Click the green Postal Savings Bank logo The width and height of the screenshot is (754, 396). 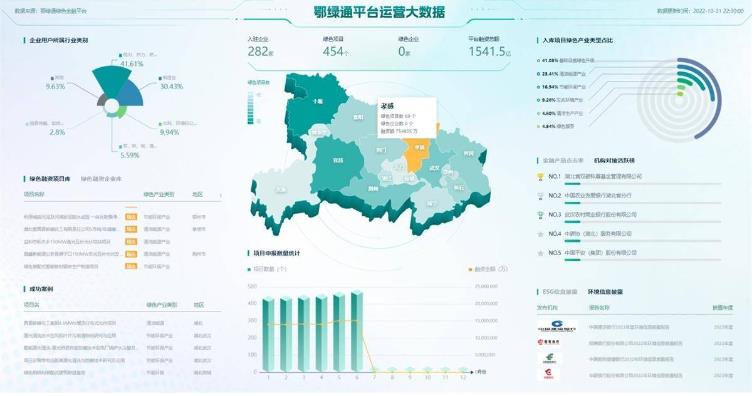click(x=549, y=359)
